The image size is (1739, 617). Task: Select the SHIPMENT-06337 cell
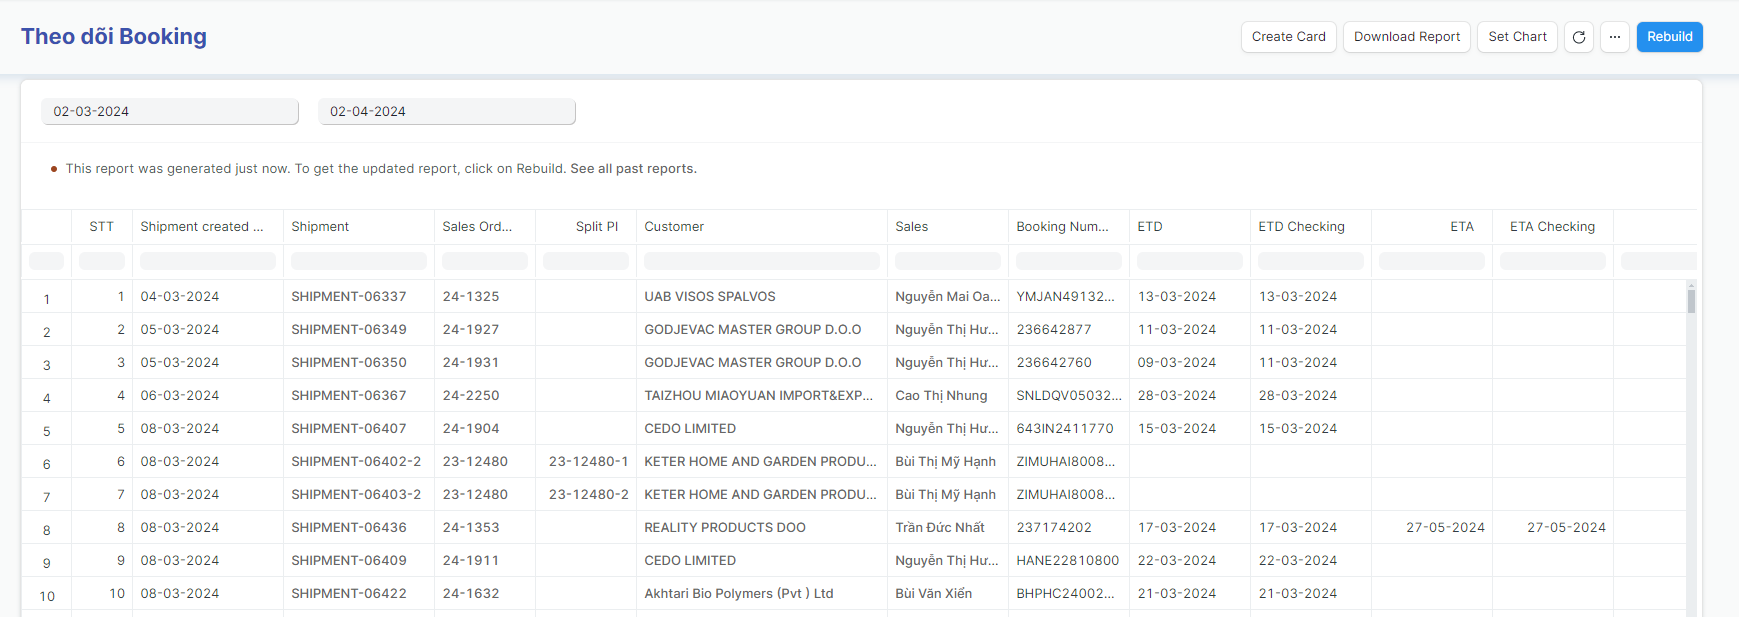coord(349,297)
